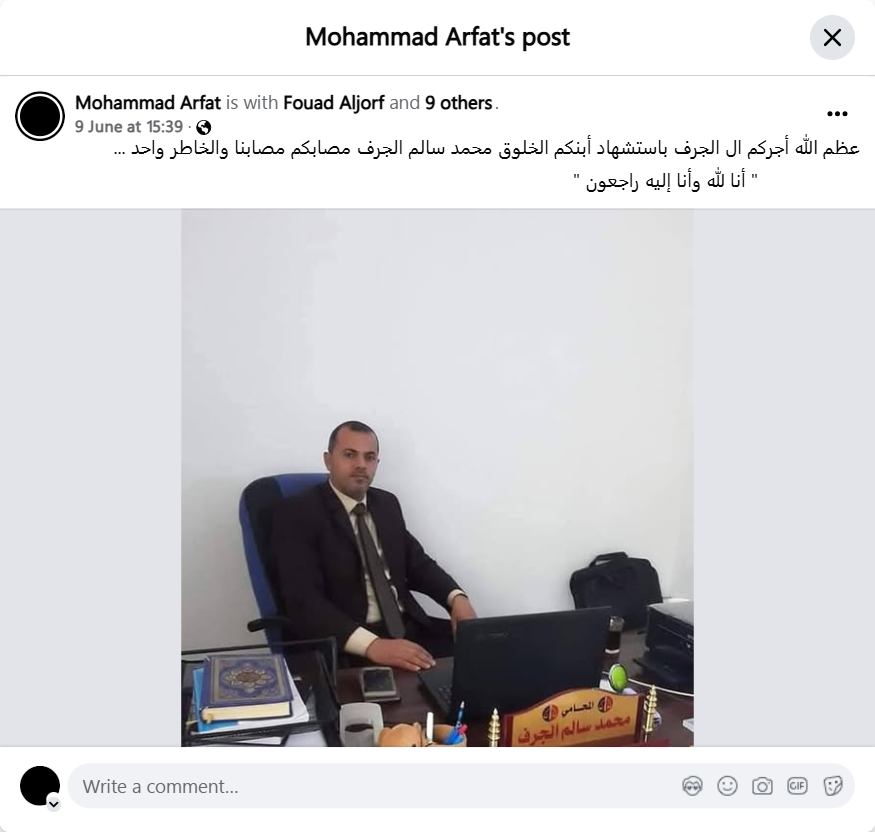Click the avatar sticker icon in comment box

coord(692,786)
